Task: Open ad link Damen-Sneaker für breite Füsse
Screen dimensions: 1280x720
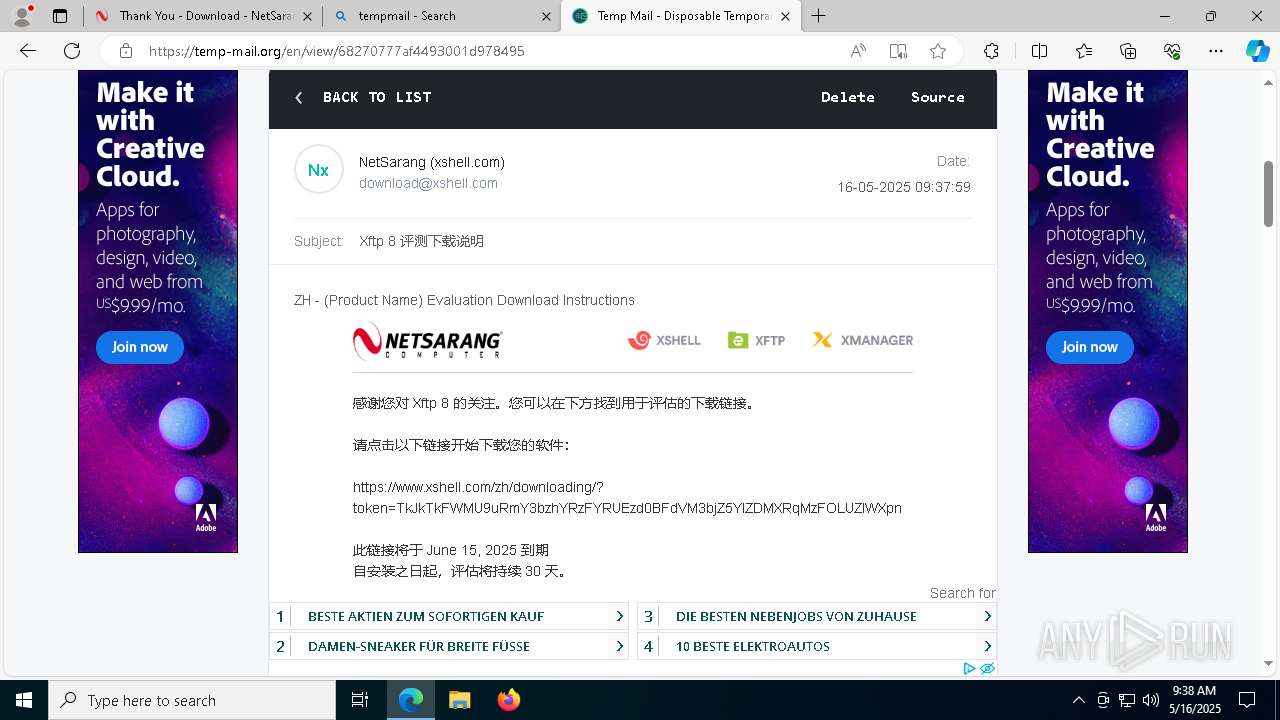Action: click(x=449, y=646)
